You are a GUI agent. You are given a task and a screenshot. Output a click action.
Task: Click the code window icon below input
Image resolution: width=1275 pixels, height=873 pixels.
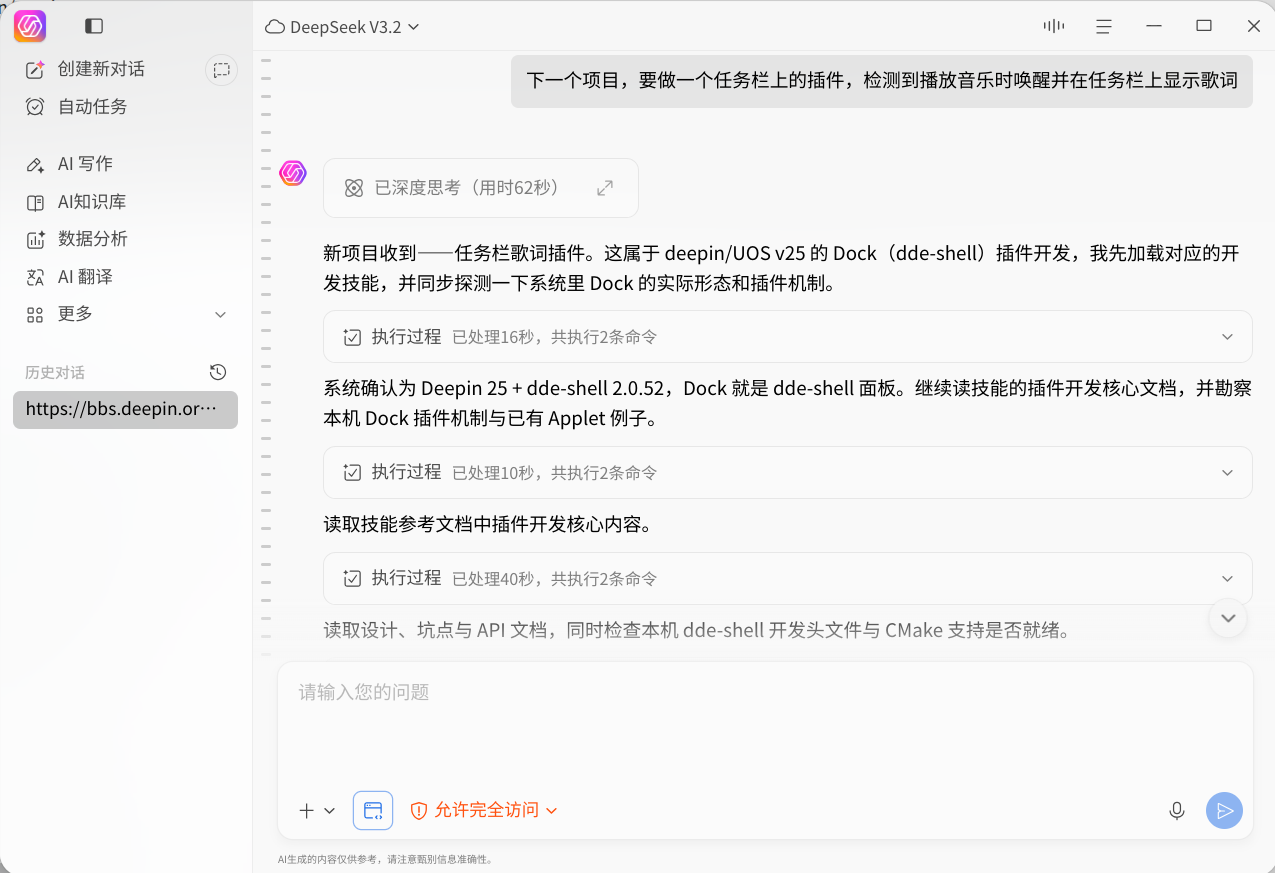[x=373, y=810]
